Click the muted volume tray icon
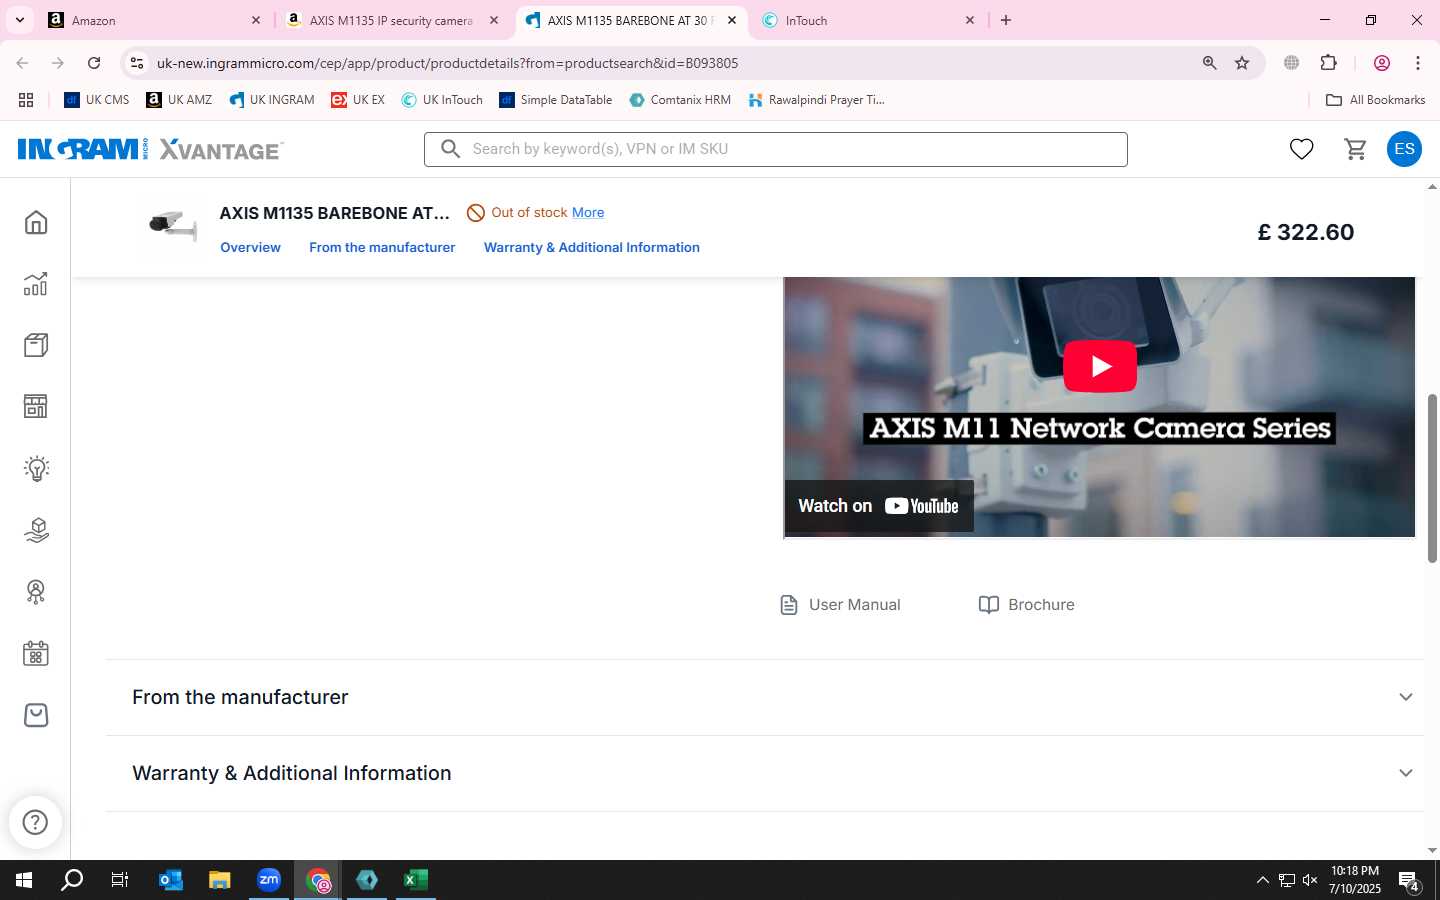 pos(1310,880)
